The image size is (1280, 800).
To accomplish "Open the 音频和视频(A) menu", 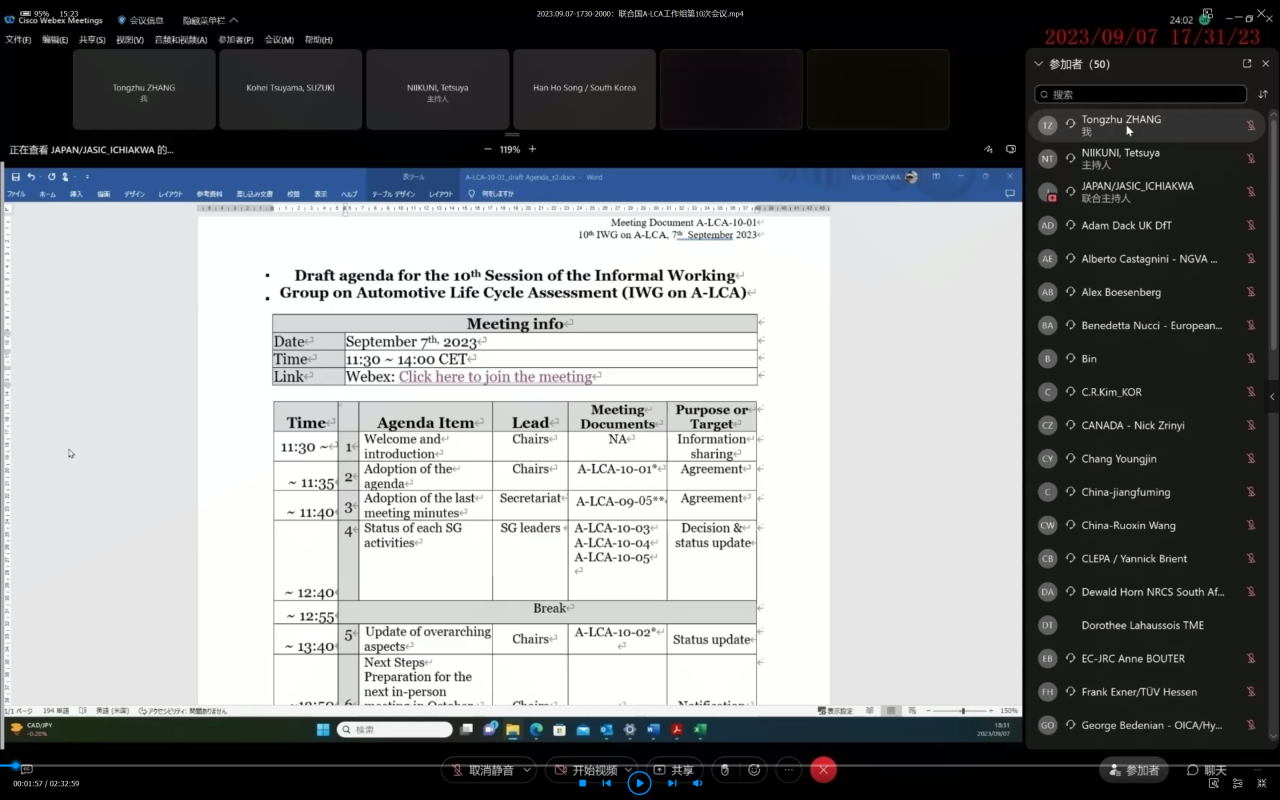I will point(180,40).
